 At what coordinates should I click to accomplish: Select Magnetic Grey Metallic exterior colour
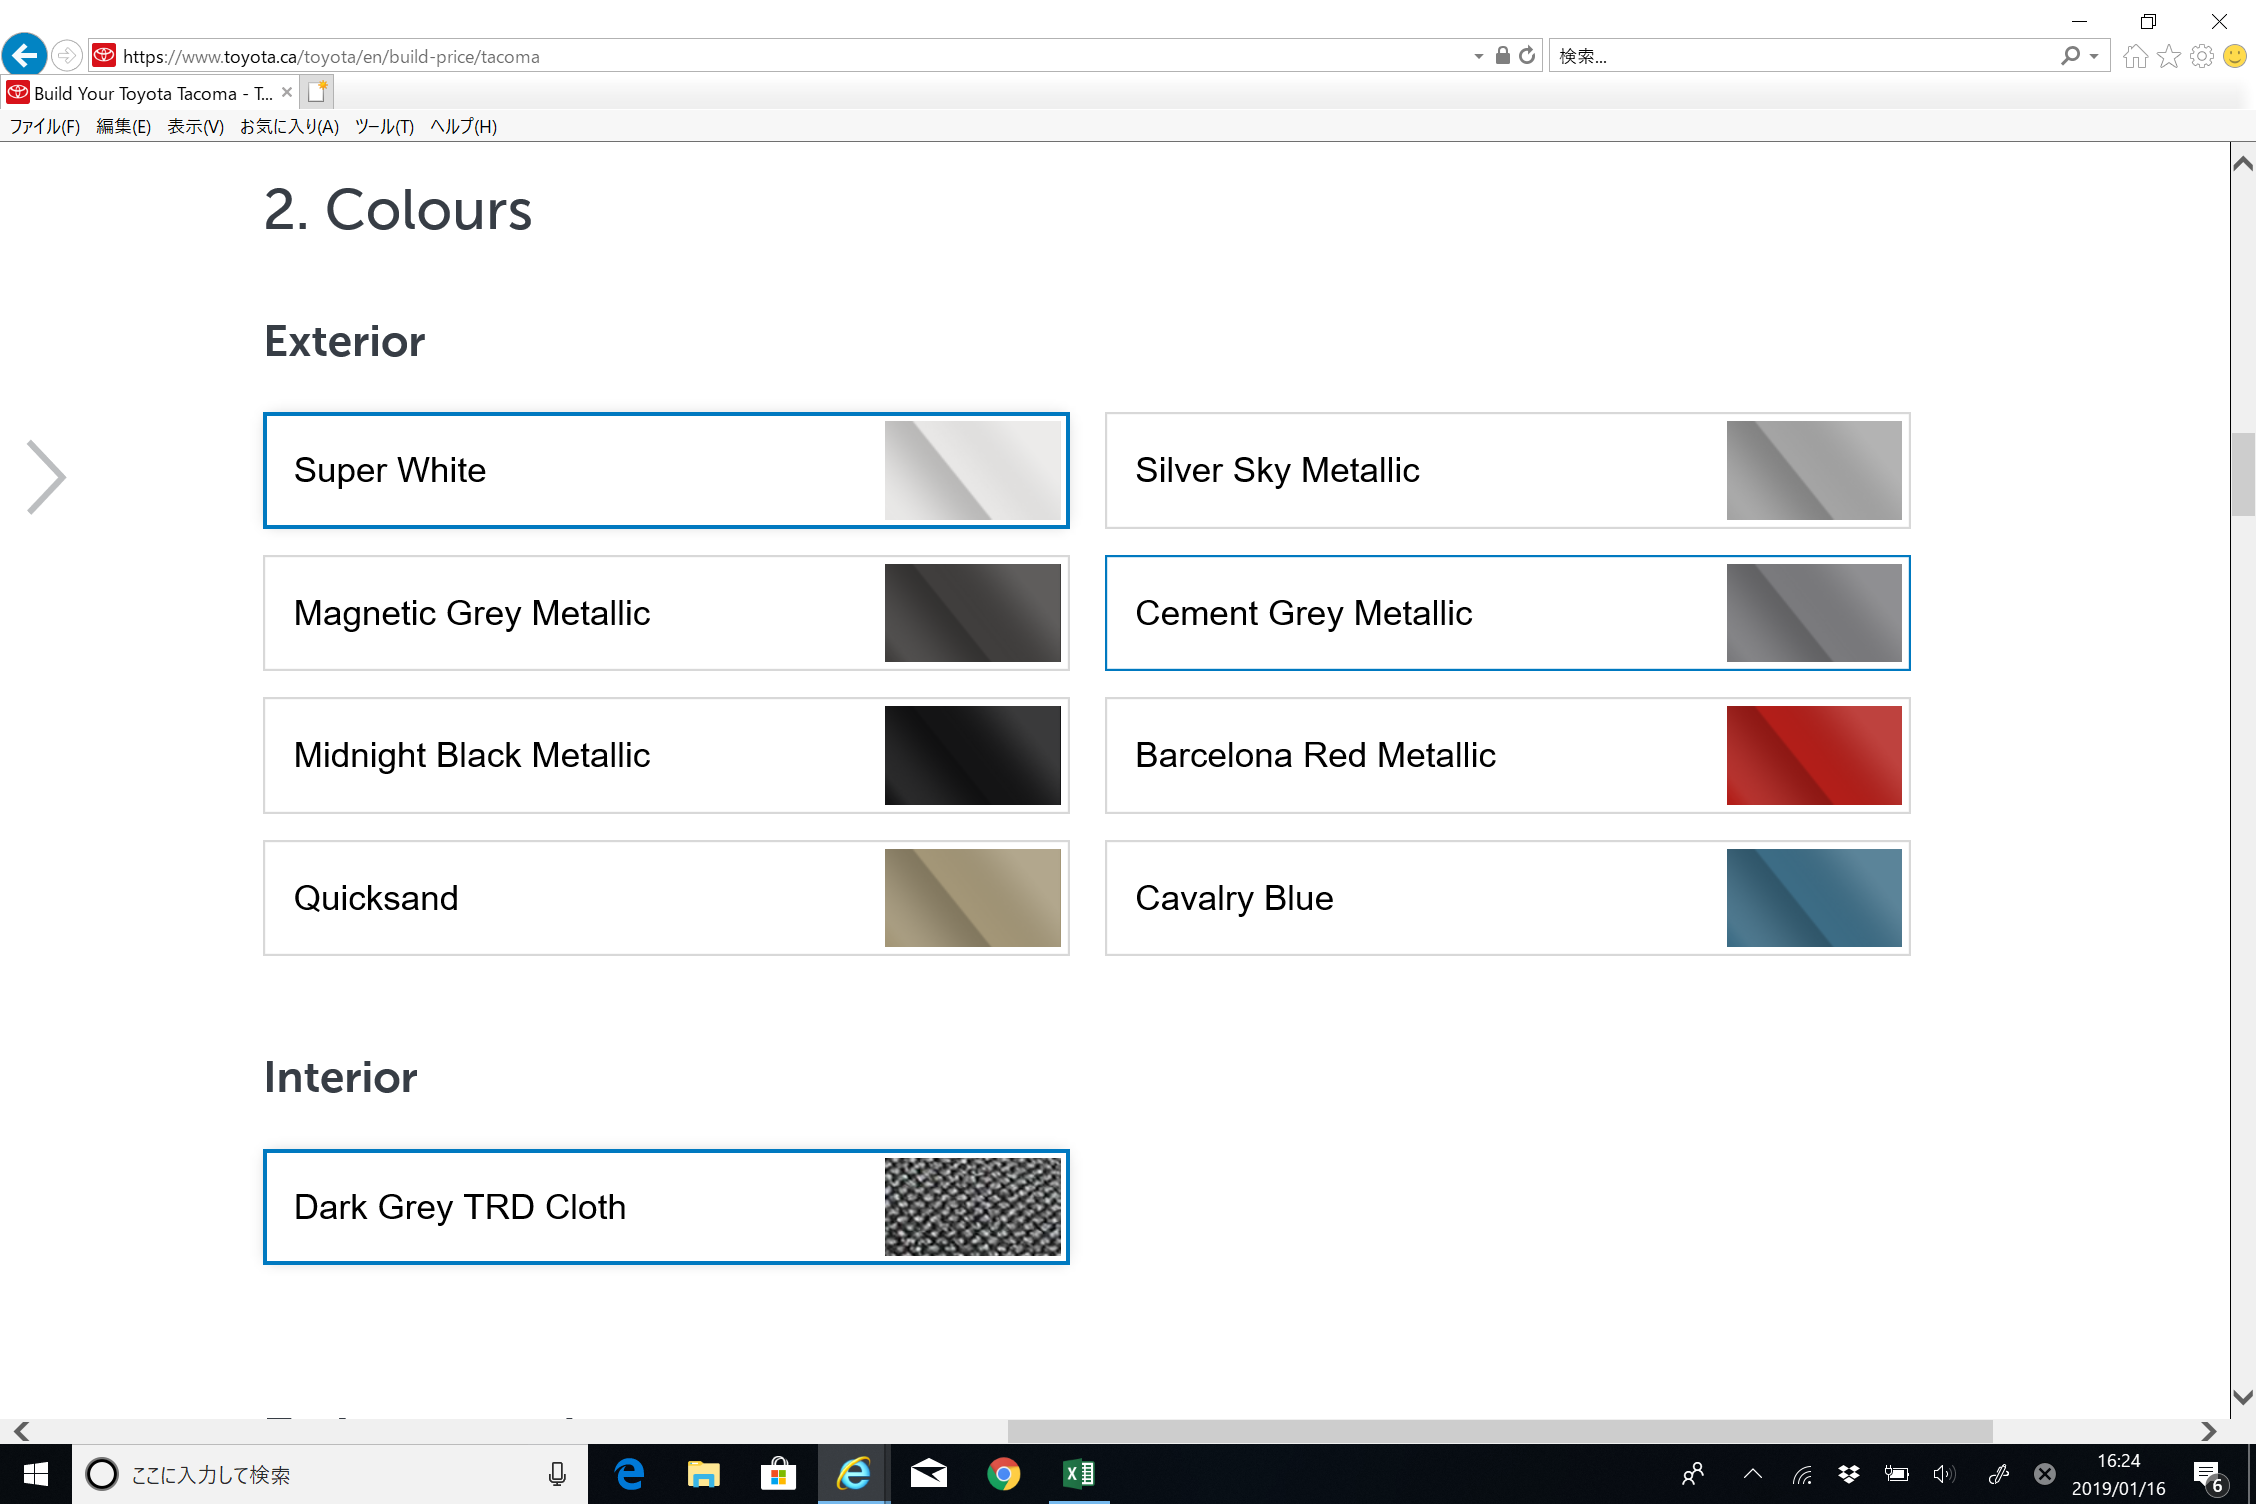coord(666,613)
